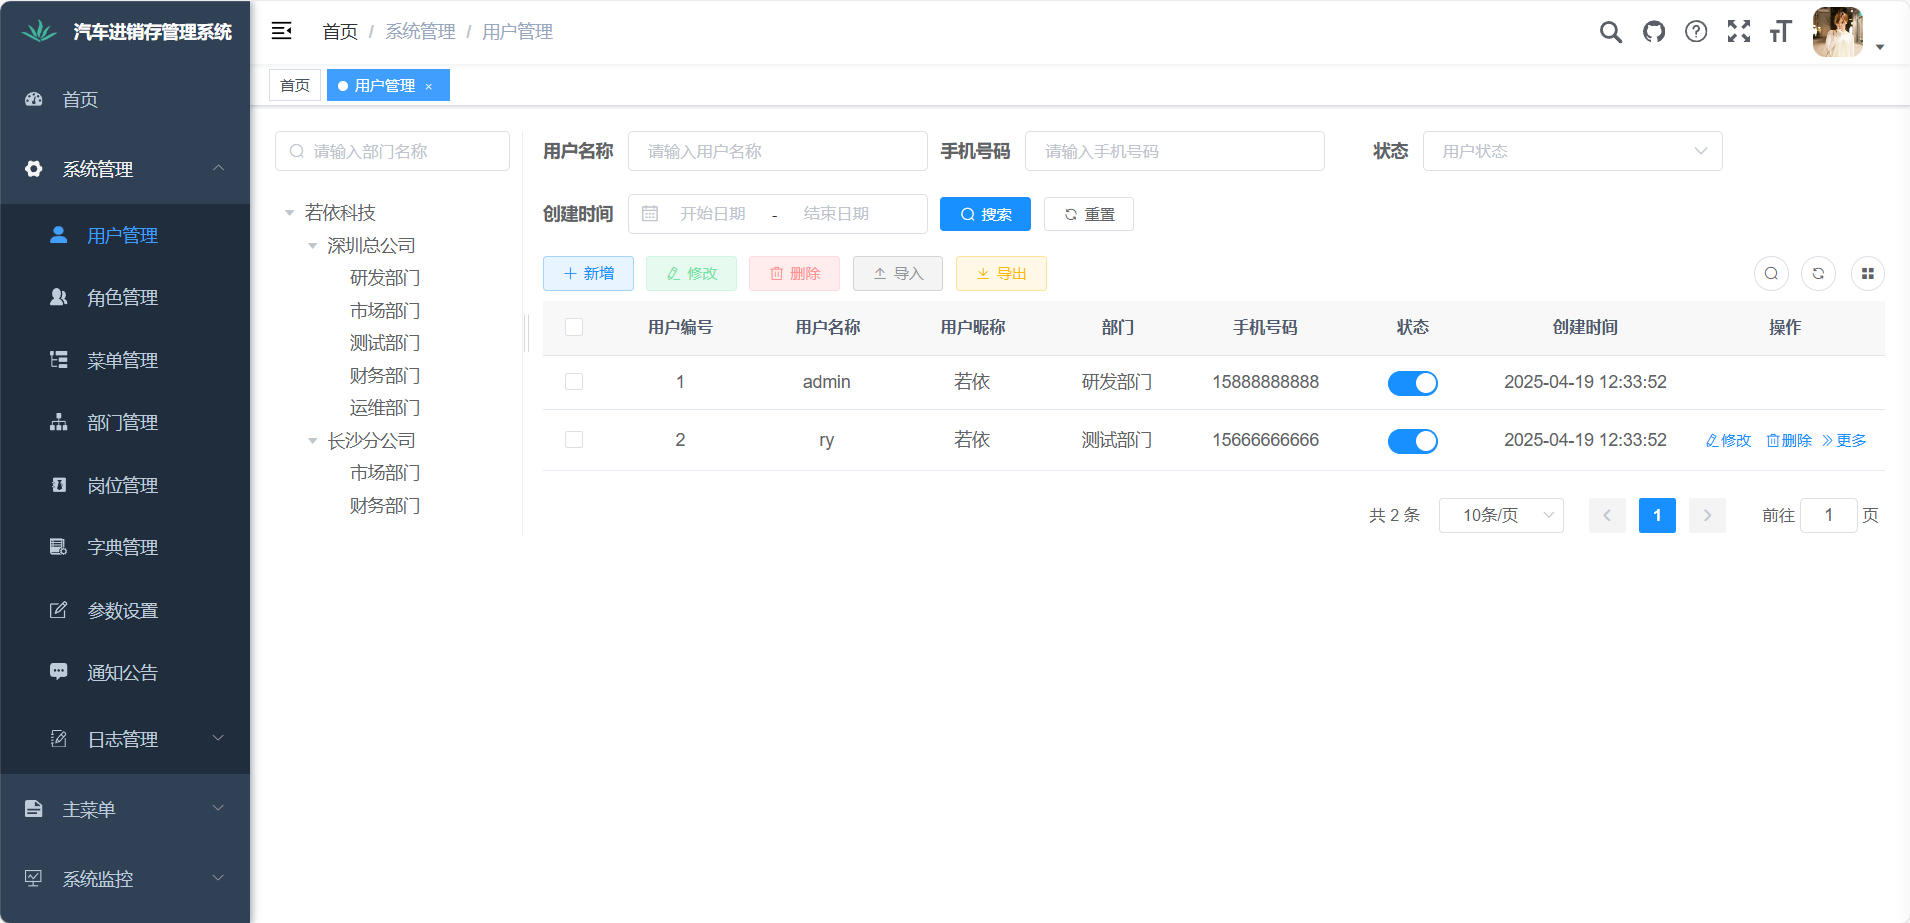Click 删除 link in ry row
The width and height of the screenshot is (1910, 923).
point(1789,441)
